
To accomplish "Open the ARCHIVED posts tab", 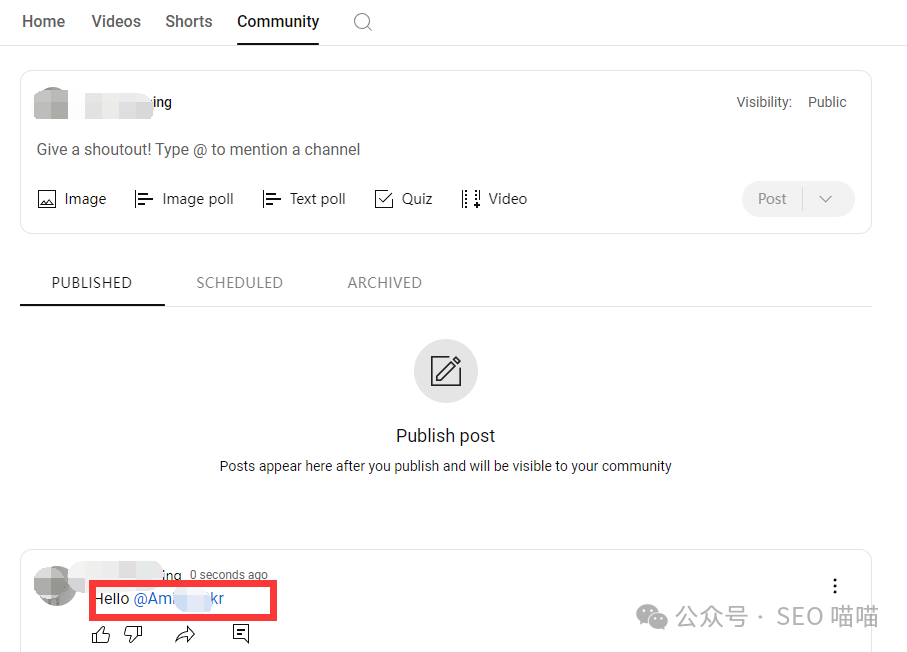I will [x=385, y=283].
